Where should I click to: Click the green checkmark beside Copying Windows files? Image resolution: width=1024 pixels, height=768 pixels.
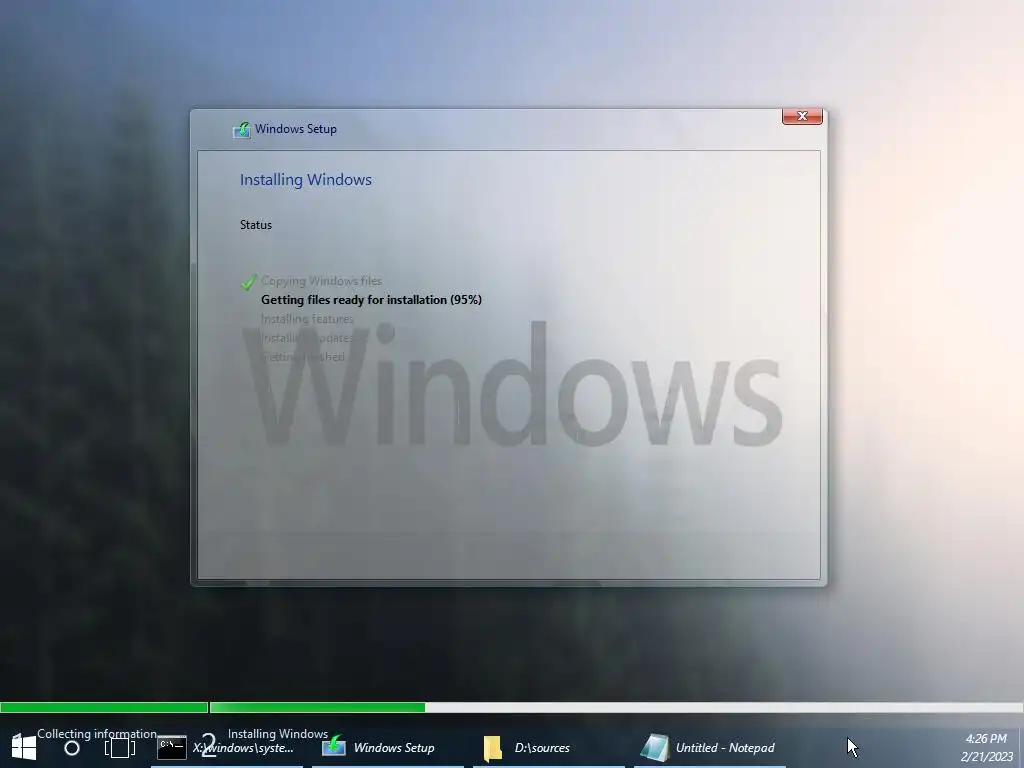pyautogui.click(x=248, y=281)
